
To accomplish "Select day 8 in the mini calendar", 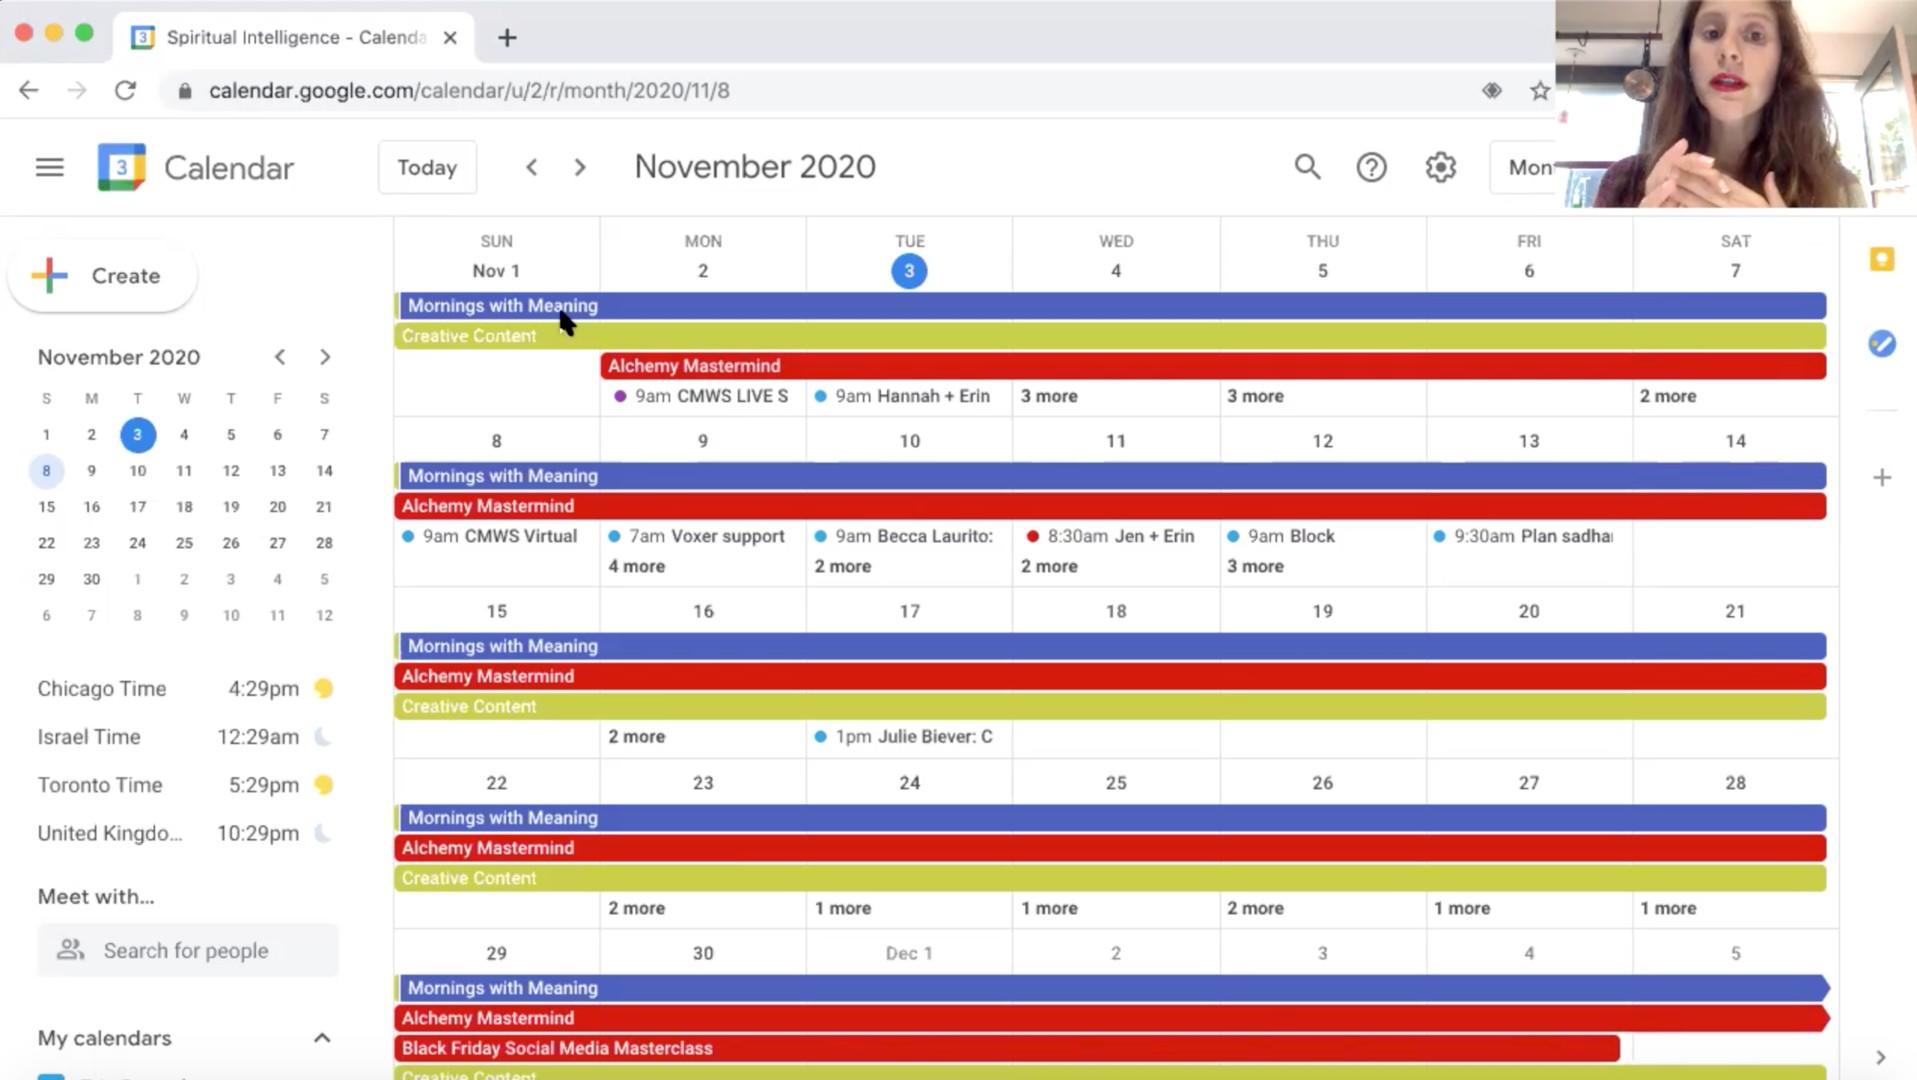I will point(46,471).
